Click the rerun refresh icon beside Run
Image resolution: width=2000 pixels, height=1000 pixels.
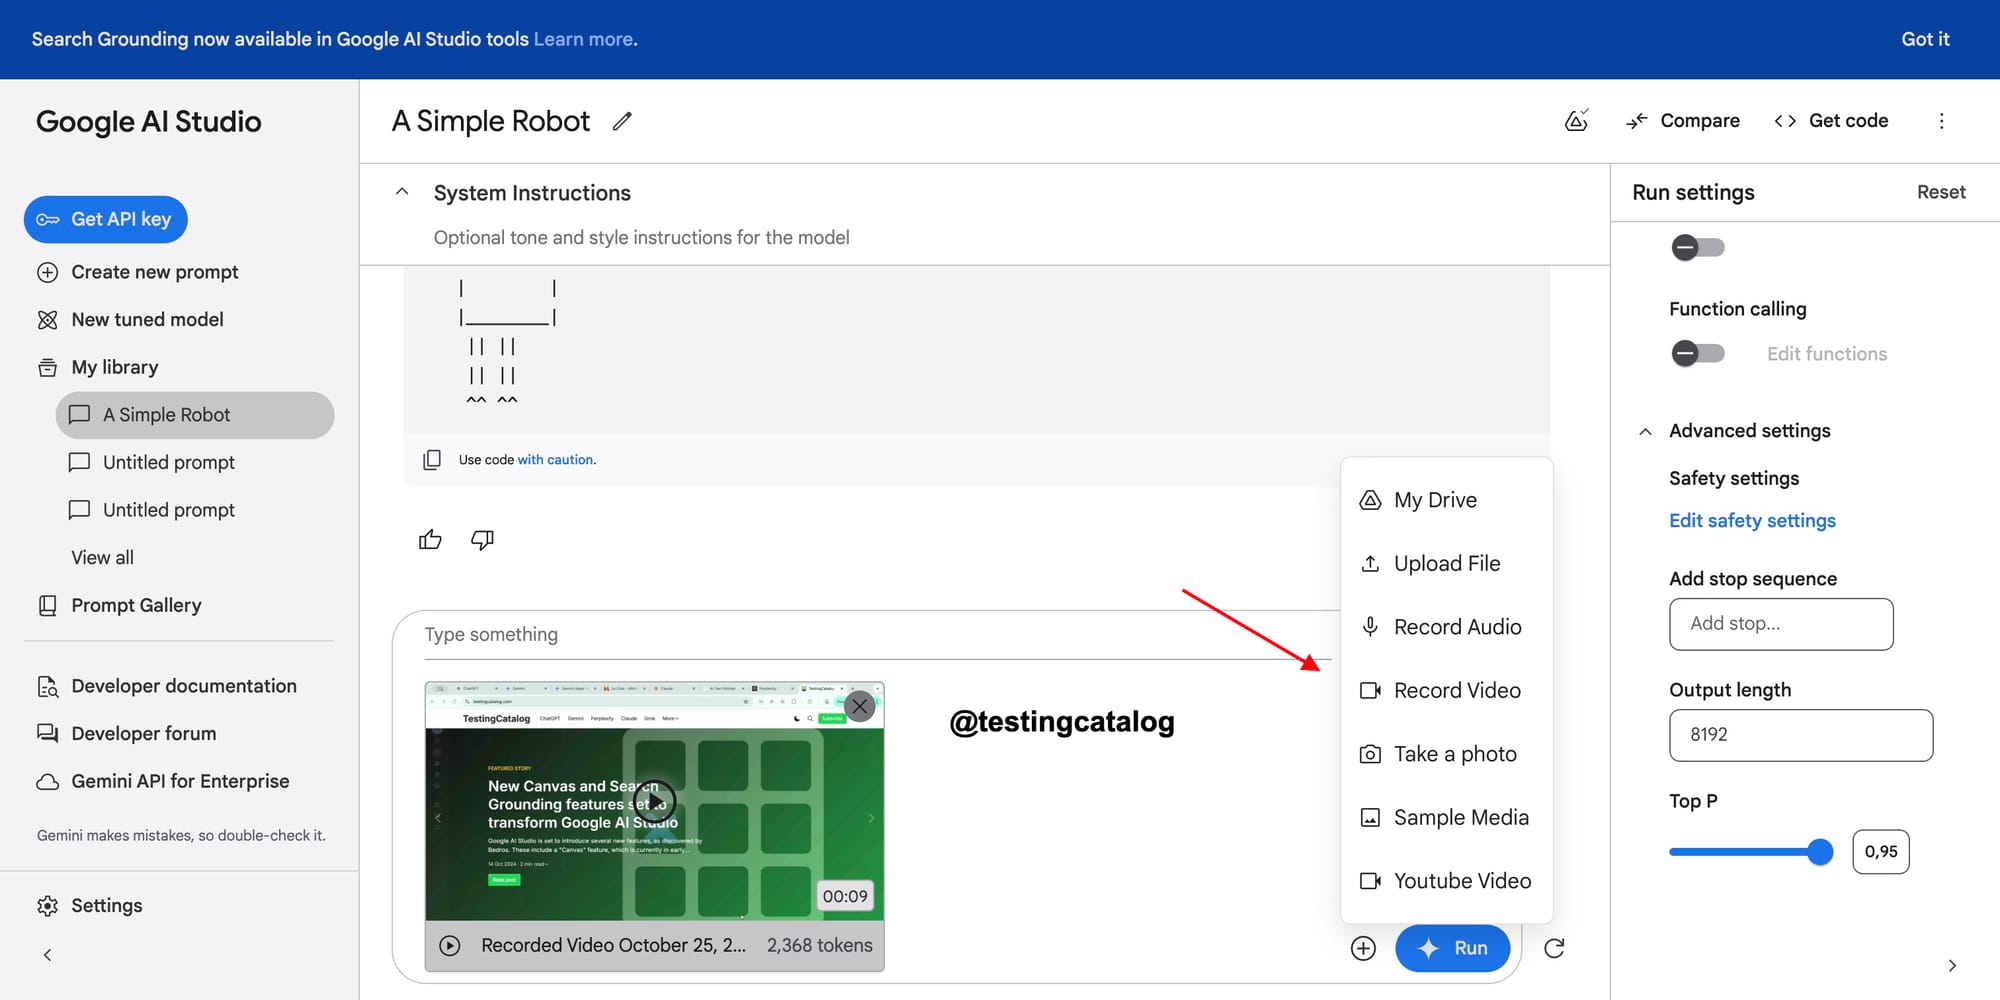(1554, 948)
